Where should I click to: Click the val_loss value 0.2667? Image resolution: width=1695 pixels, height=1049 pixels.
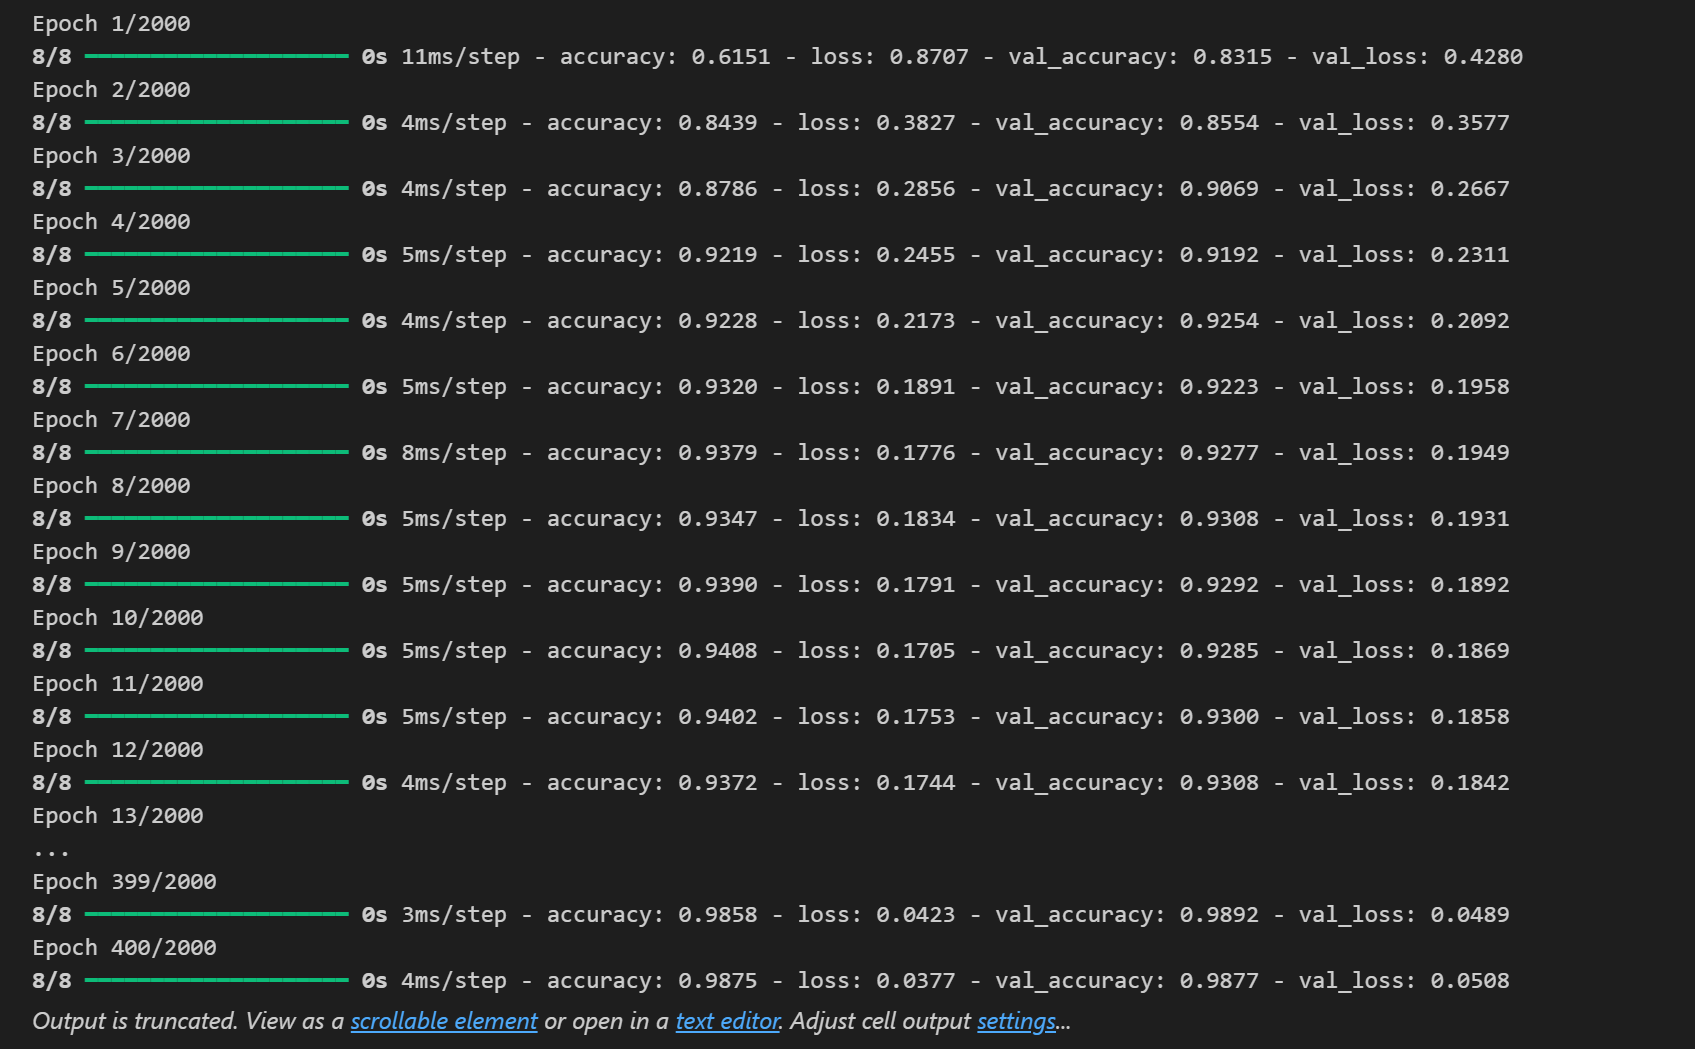(1470, 189)
